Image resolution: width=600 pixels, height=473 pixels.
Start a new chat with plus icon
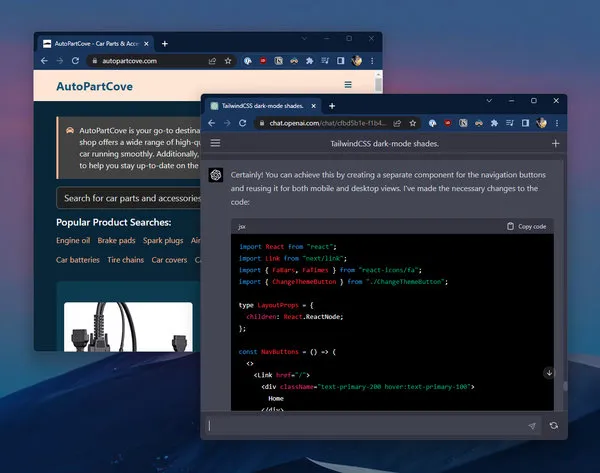click(x=555, y=144)
